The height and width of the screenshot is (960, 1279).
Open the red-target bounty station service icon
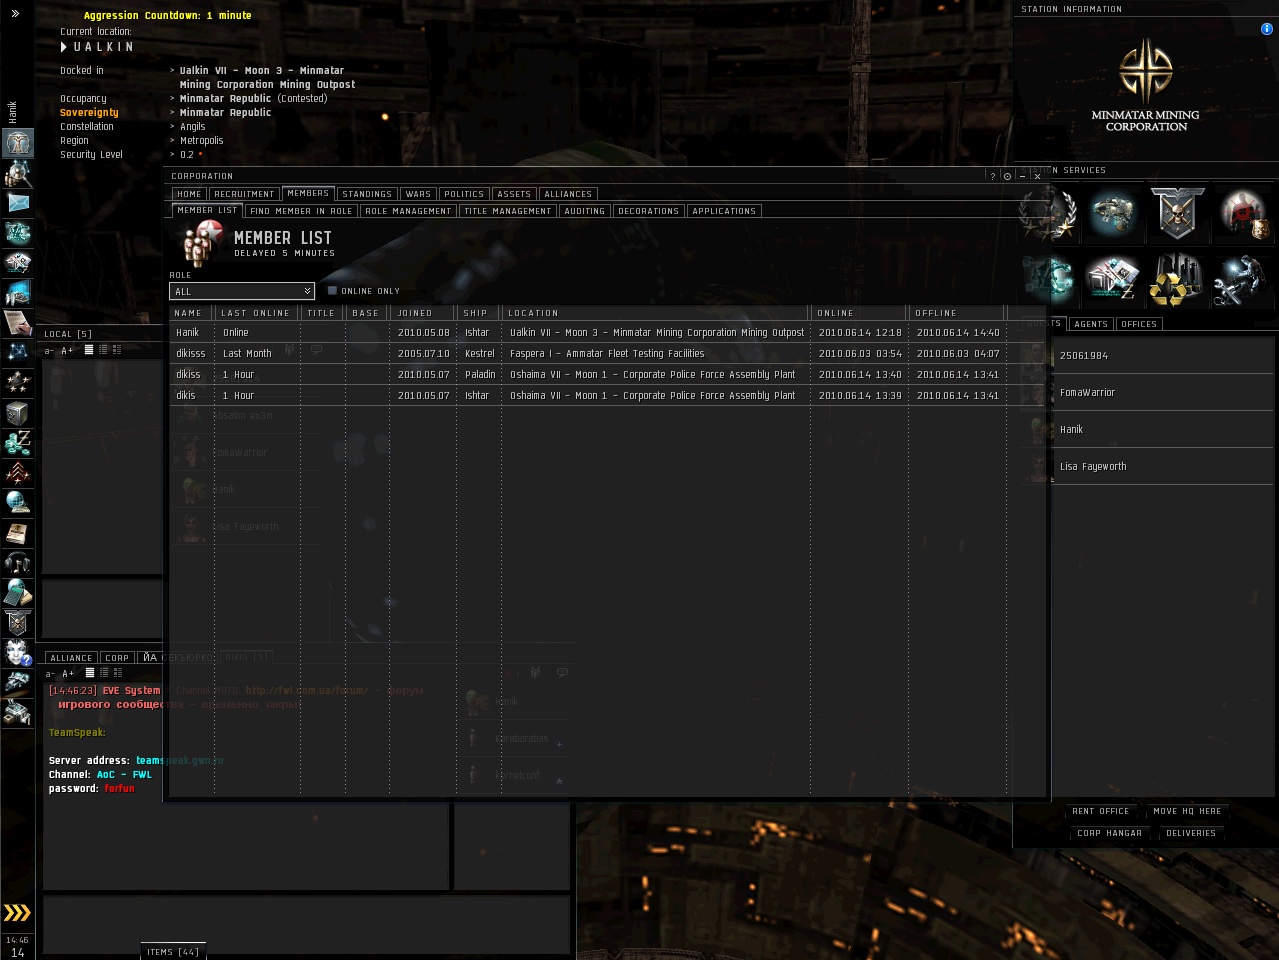click(1242, 213)
